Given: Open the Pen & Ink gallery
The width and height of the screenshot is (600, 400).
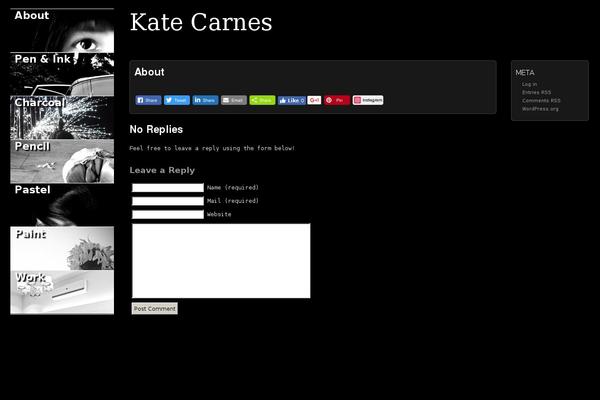Looking at the screenshot, I should tap(62, 74).
